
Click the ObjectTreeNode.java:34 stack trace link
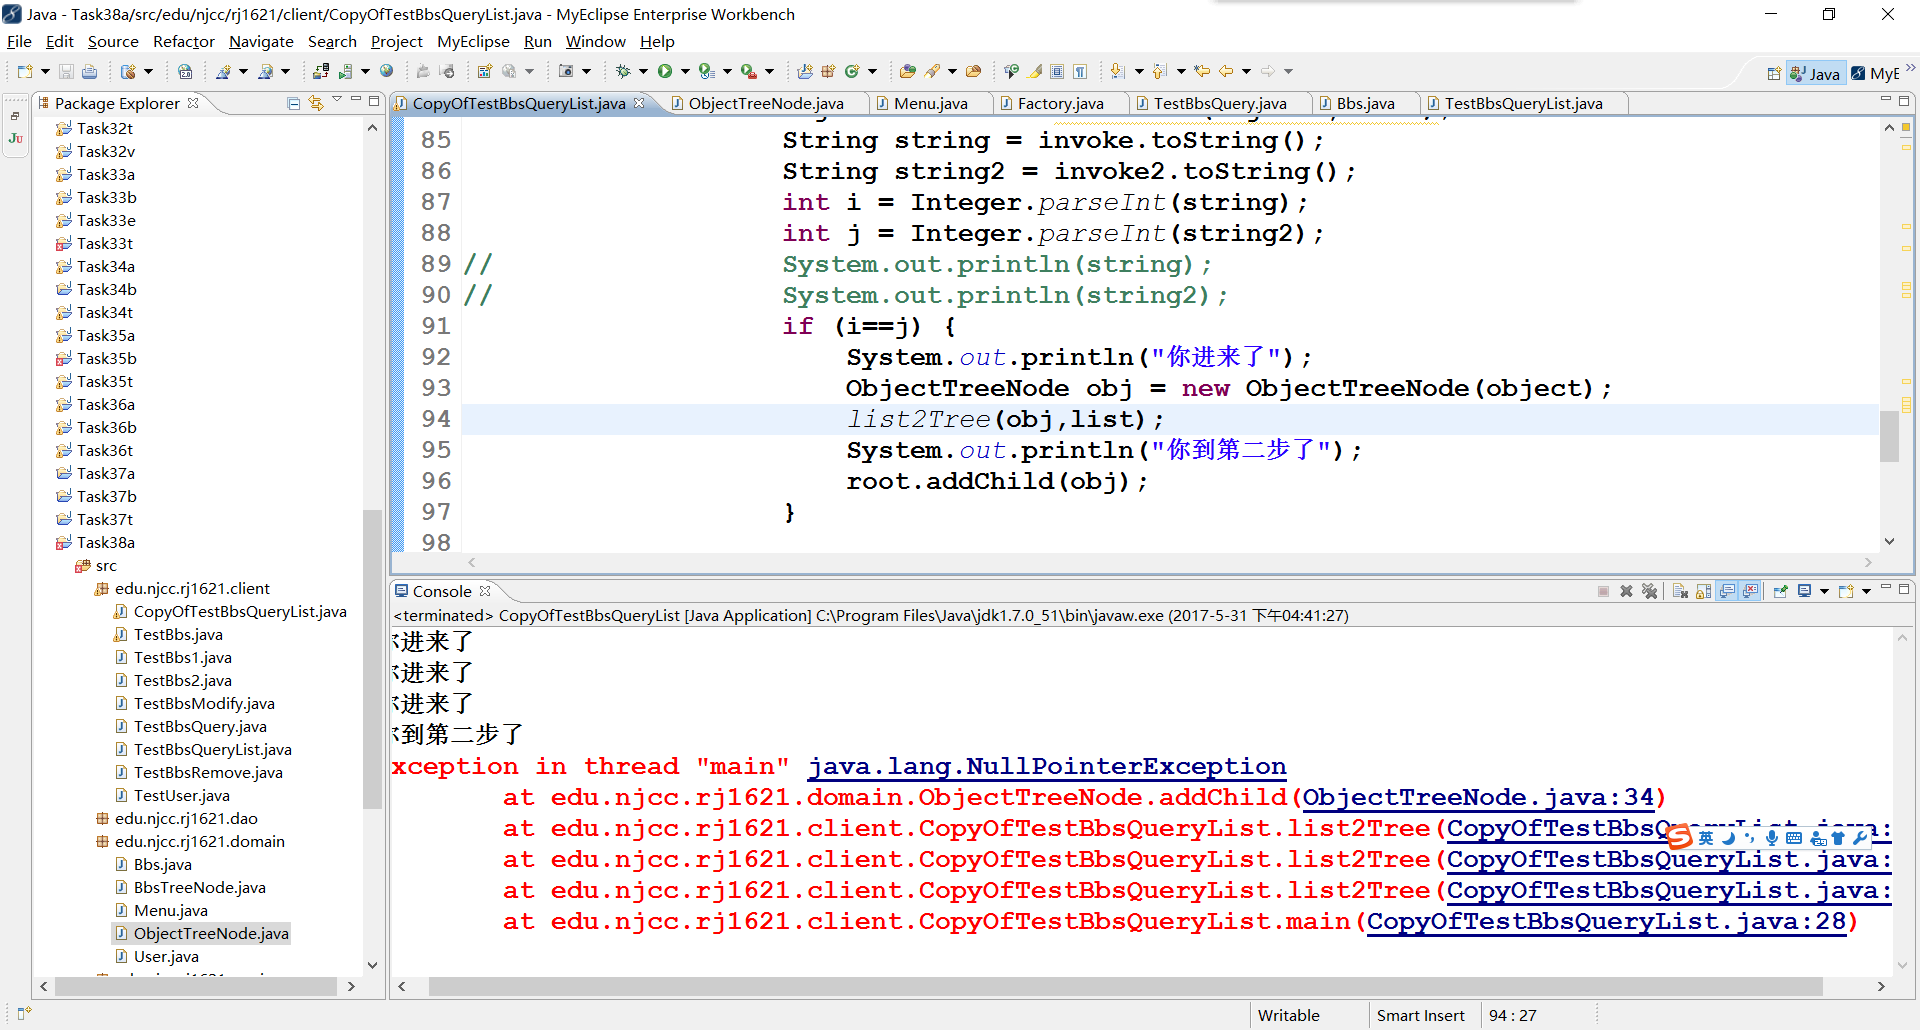[x=1478, y=797]
